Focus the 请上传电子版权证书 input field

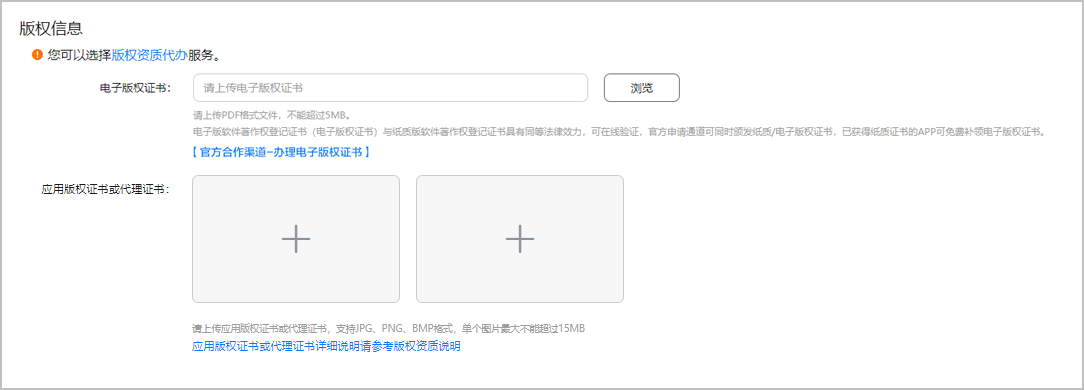point(390,88)
